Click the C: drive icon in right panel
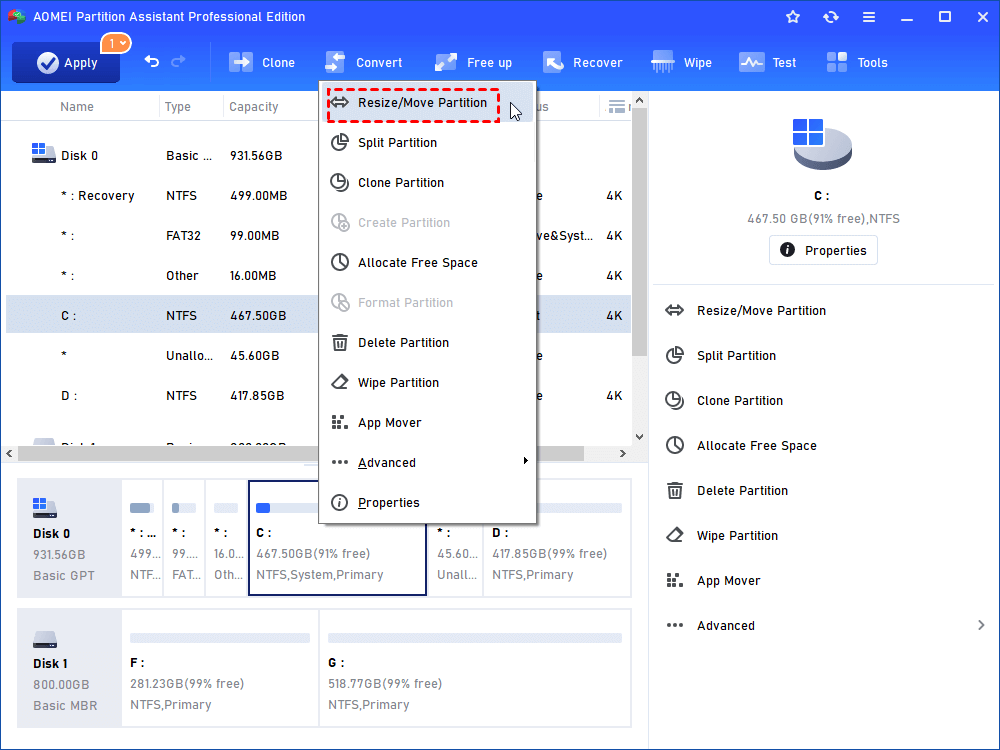The height and width of the screenshot is (750, 1000). (822, 143)
